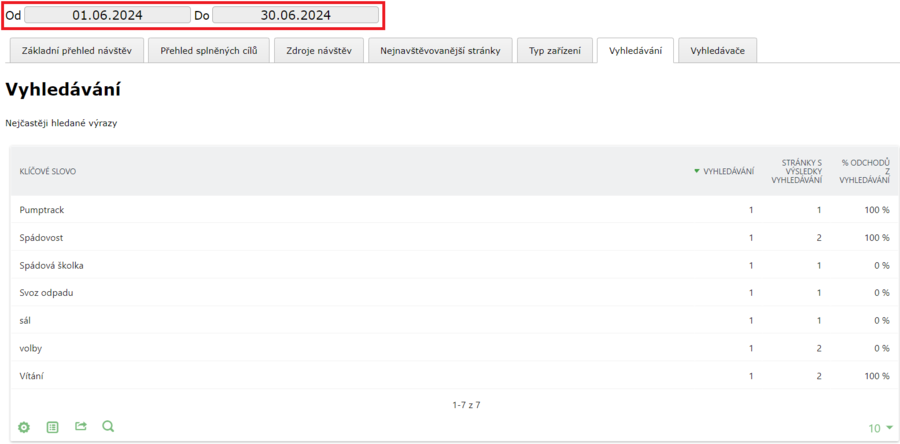Select the Zdroje návštěv tab
900x444 pixels.
coord(318,50)
